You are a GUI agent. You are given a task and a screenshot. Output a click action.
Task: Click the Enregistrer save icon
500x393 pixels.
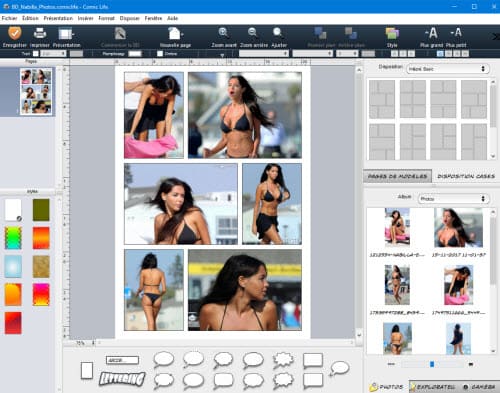(x=15, y=33)
